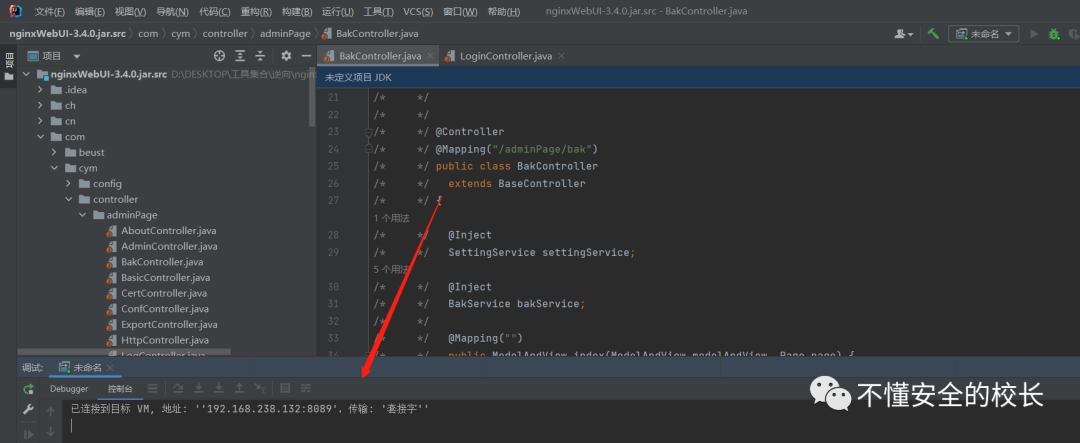Switch to the Debugger tab
The width and height of the screenshot is (1080, 443).
(69, 389)
